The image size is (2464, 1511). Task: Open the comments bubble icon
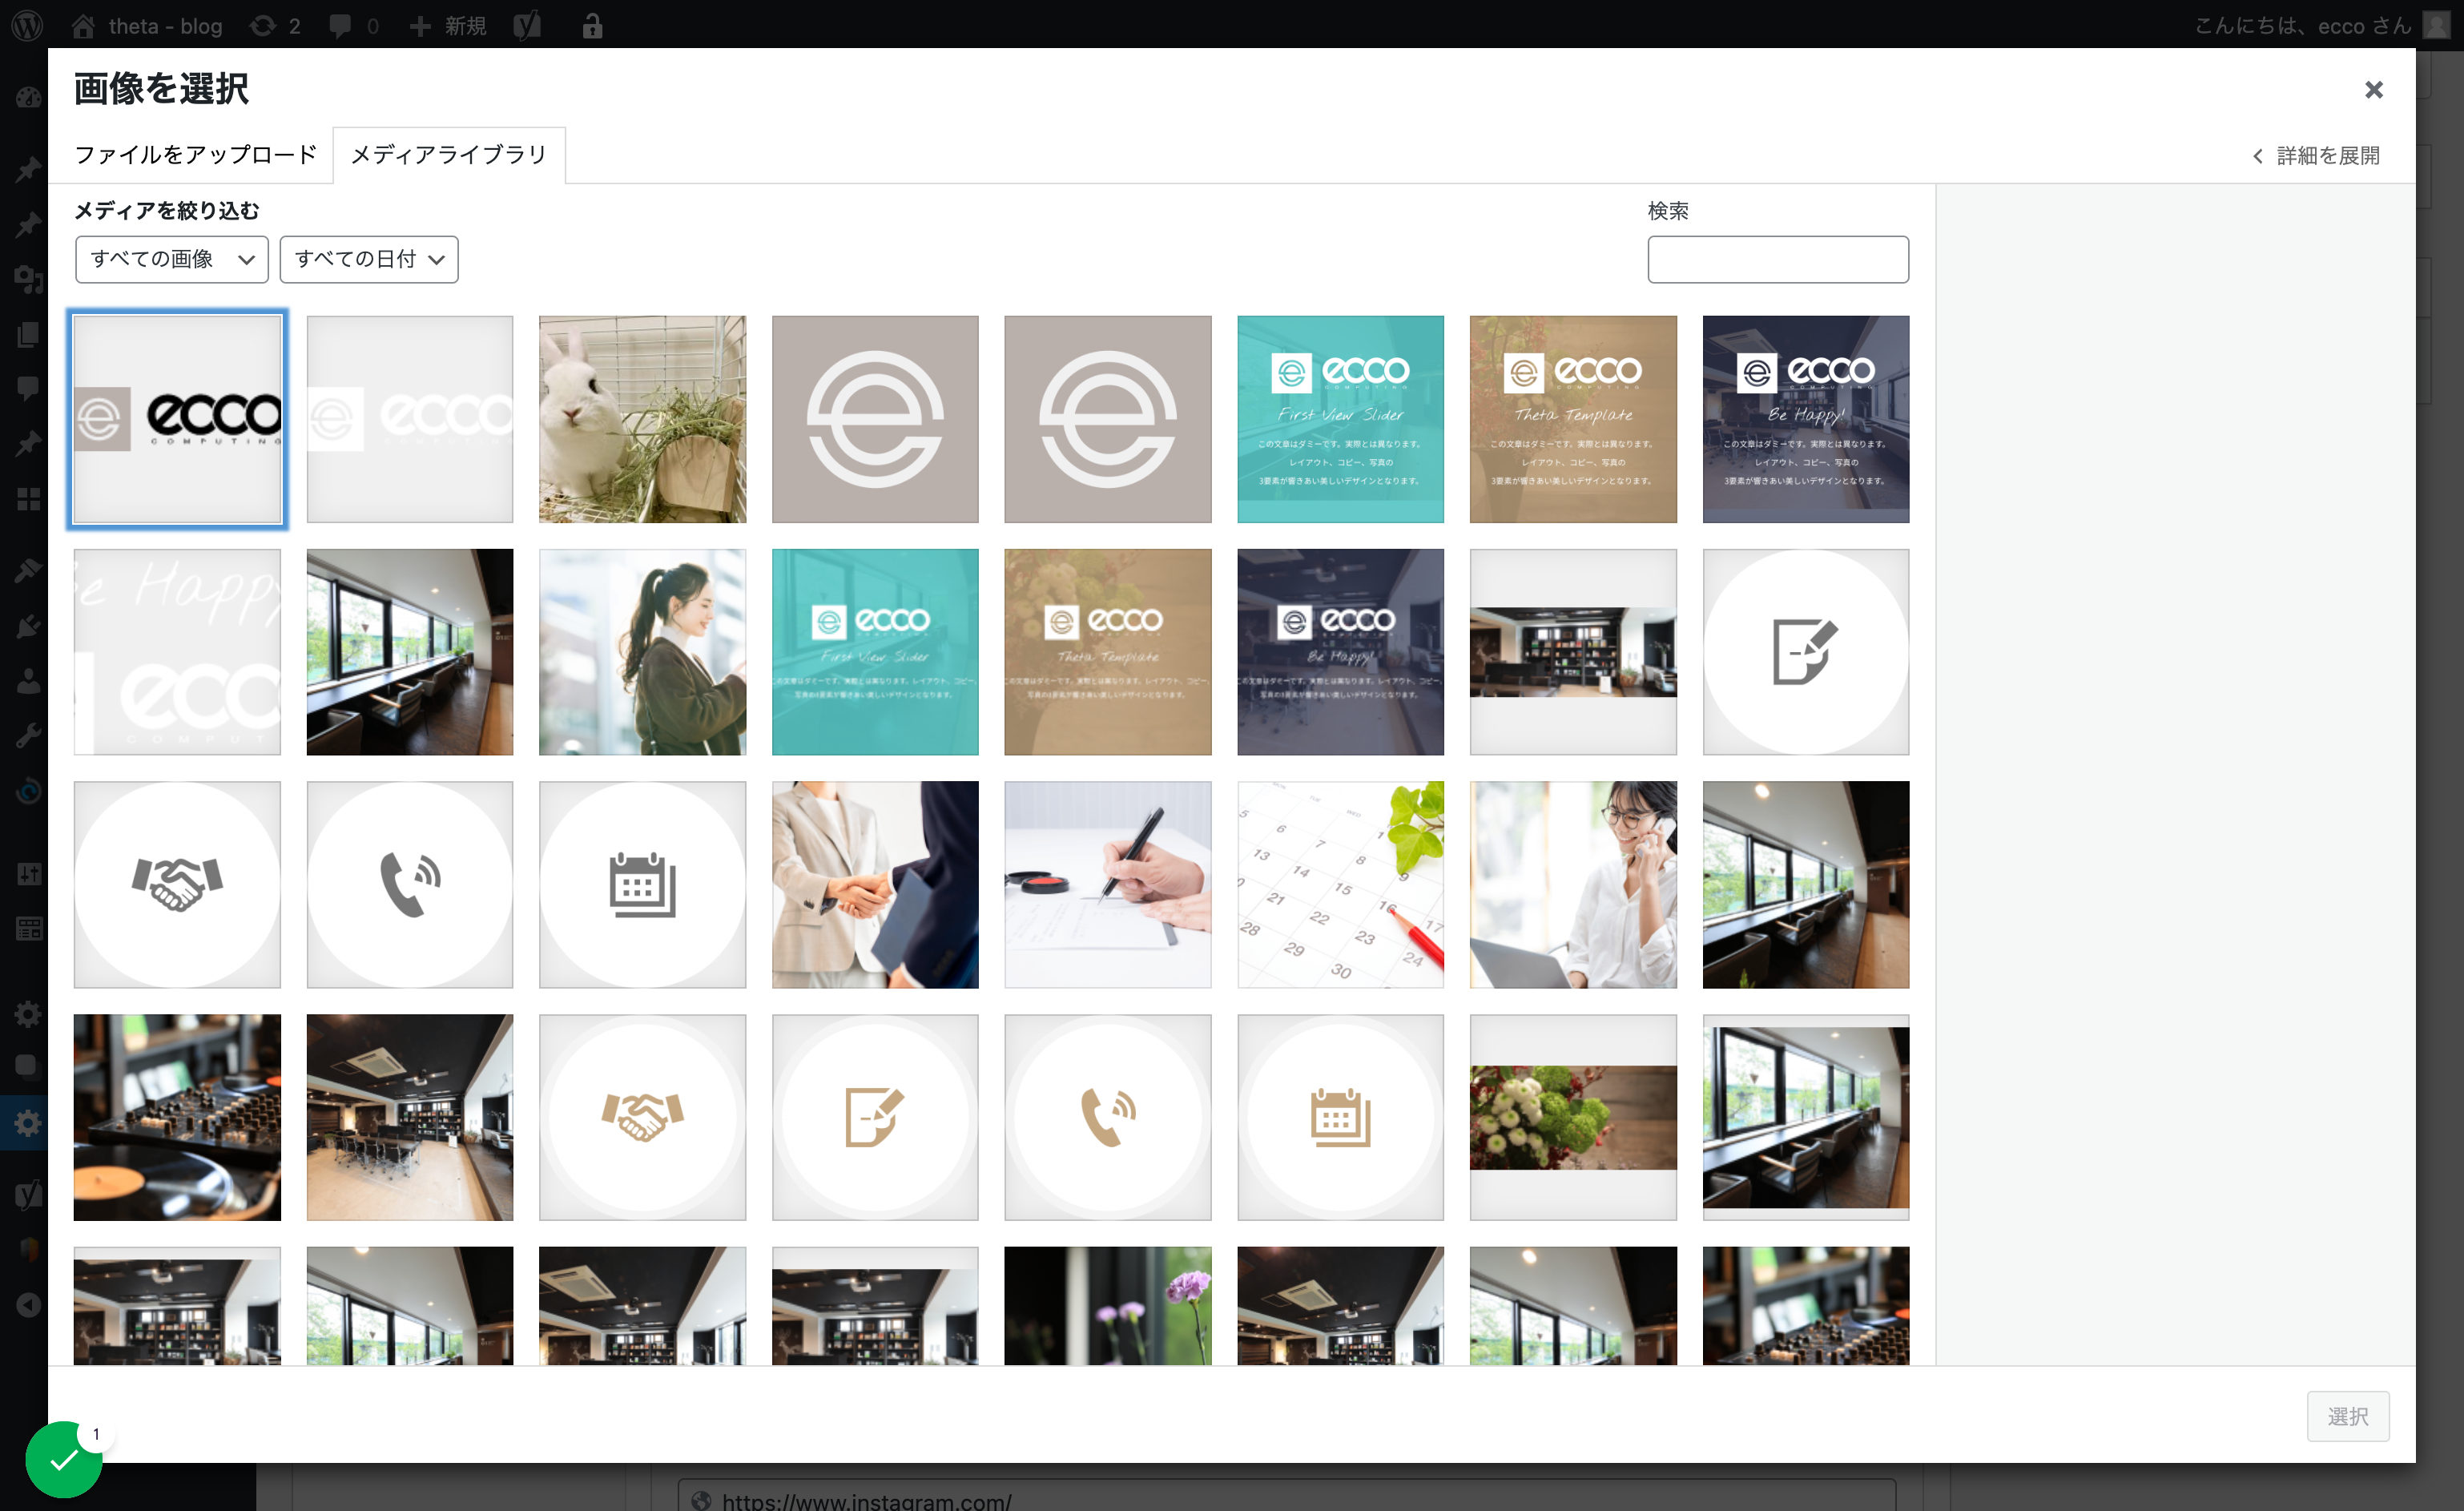pyautogui.click(x=353, y=25)
